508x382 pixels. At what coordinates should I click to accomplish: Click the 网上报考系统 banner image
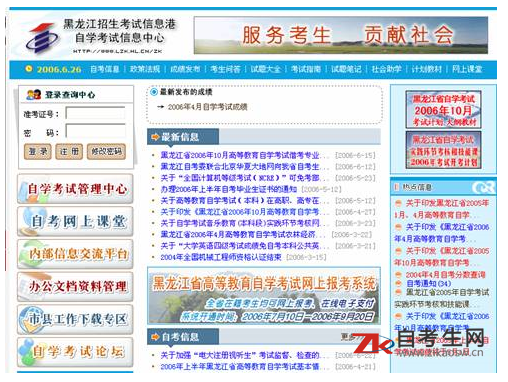pos(264,296)
